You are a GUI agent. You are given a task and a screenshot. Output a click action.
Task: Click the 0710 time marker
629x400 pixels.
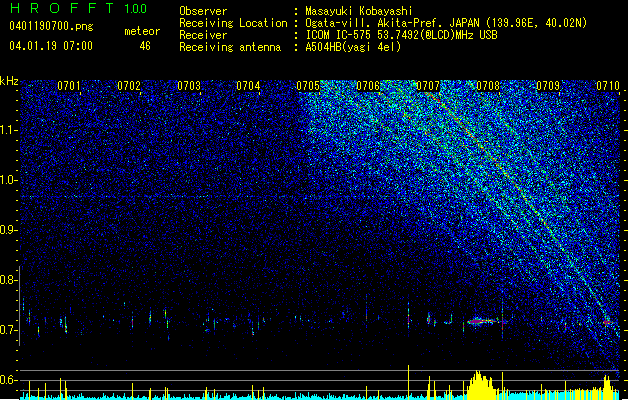click(608, 86)
